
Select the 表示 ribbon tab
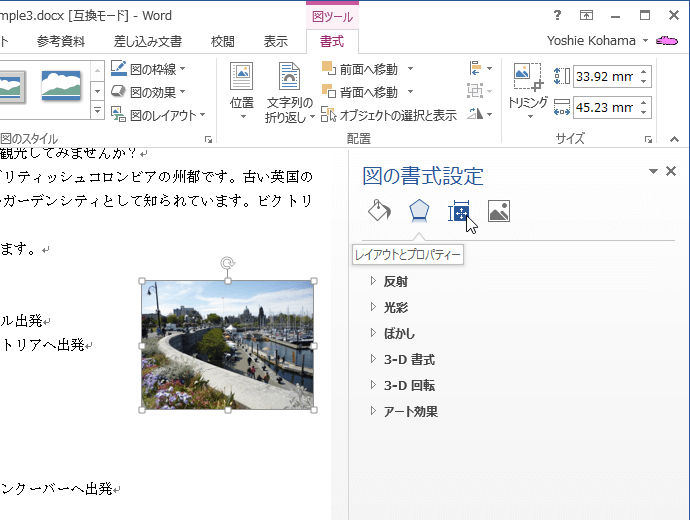[275, 41]
